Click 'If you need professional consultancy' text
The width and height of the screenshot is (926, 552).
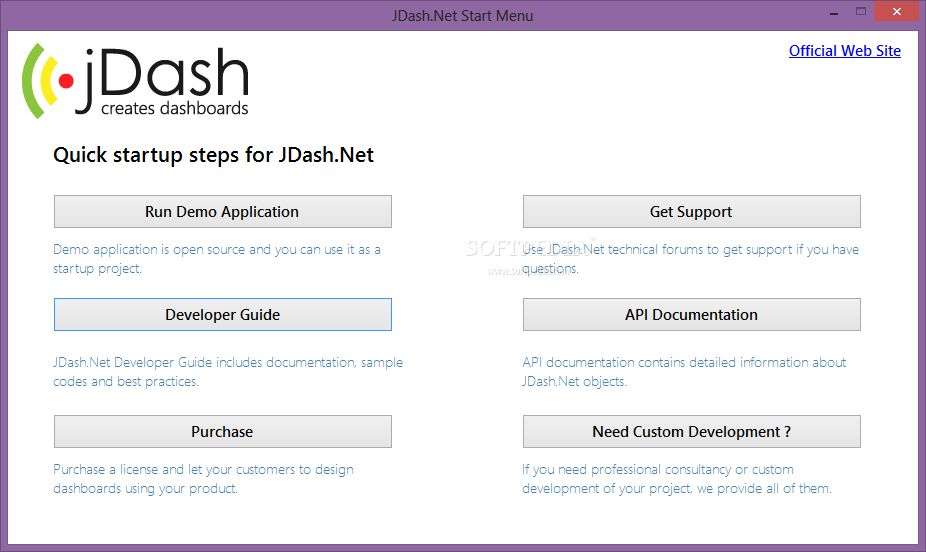[x=677, y=479]
